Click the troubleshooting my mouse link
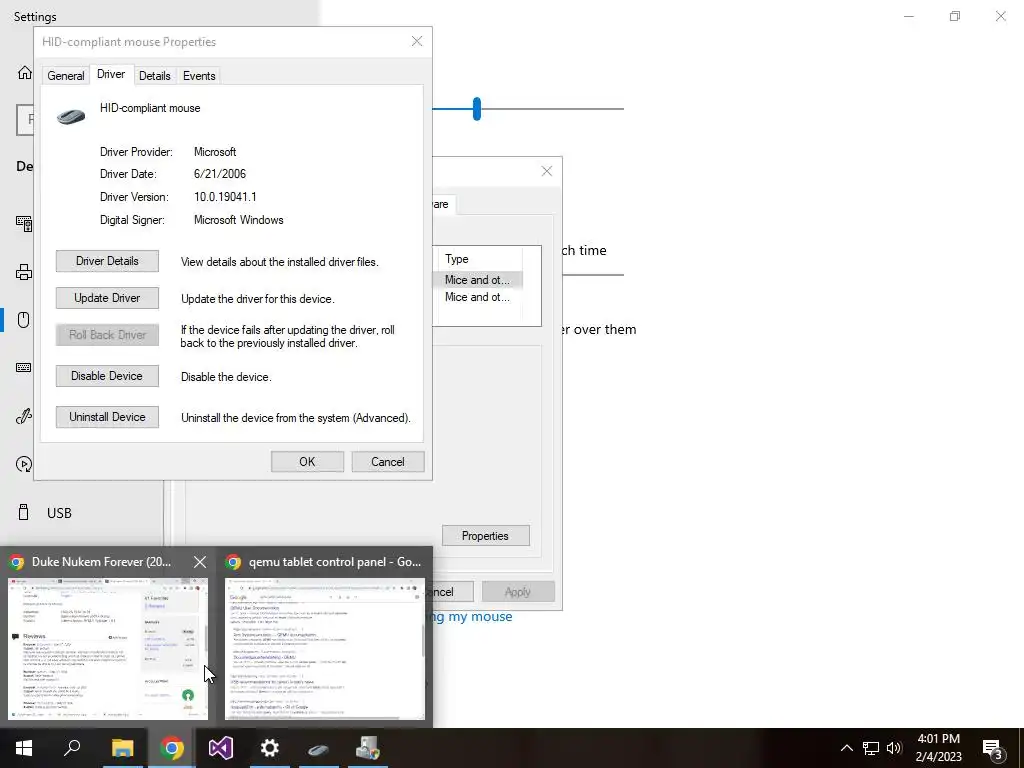This screenshot has width=1024, height=768. click(x=472, y=616)
